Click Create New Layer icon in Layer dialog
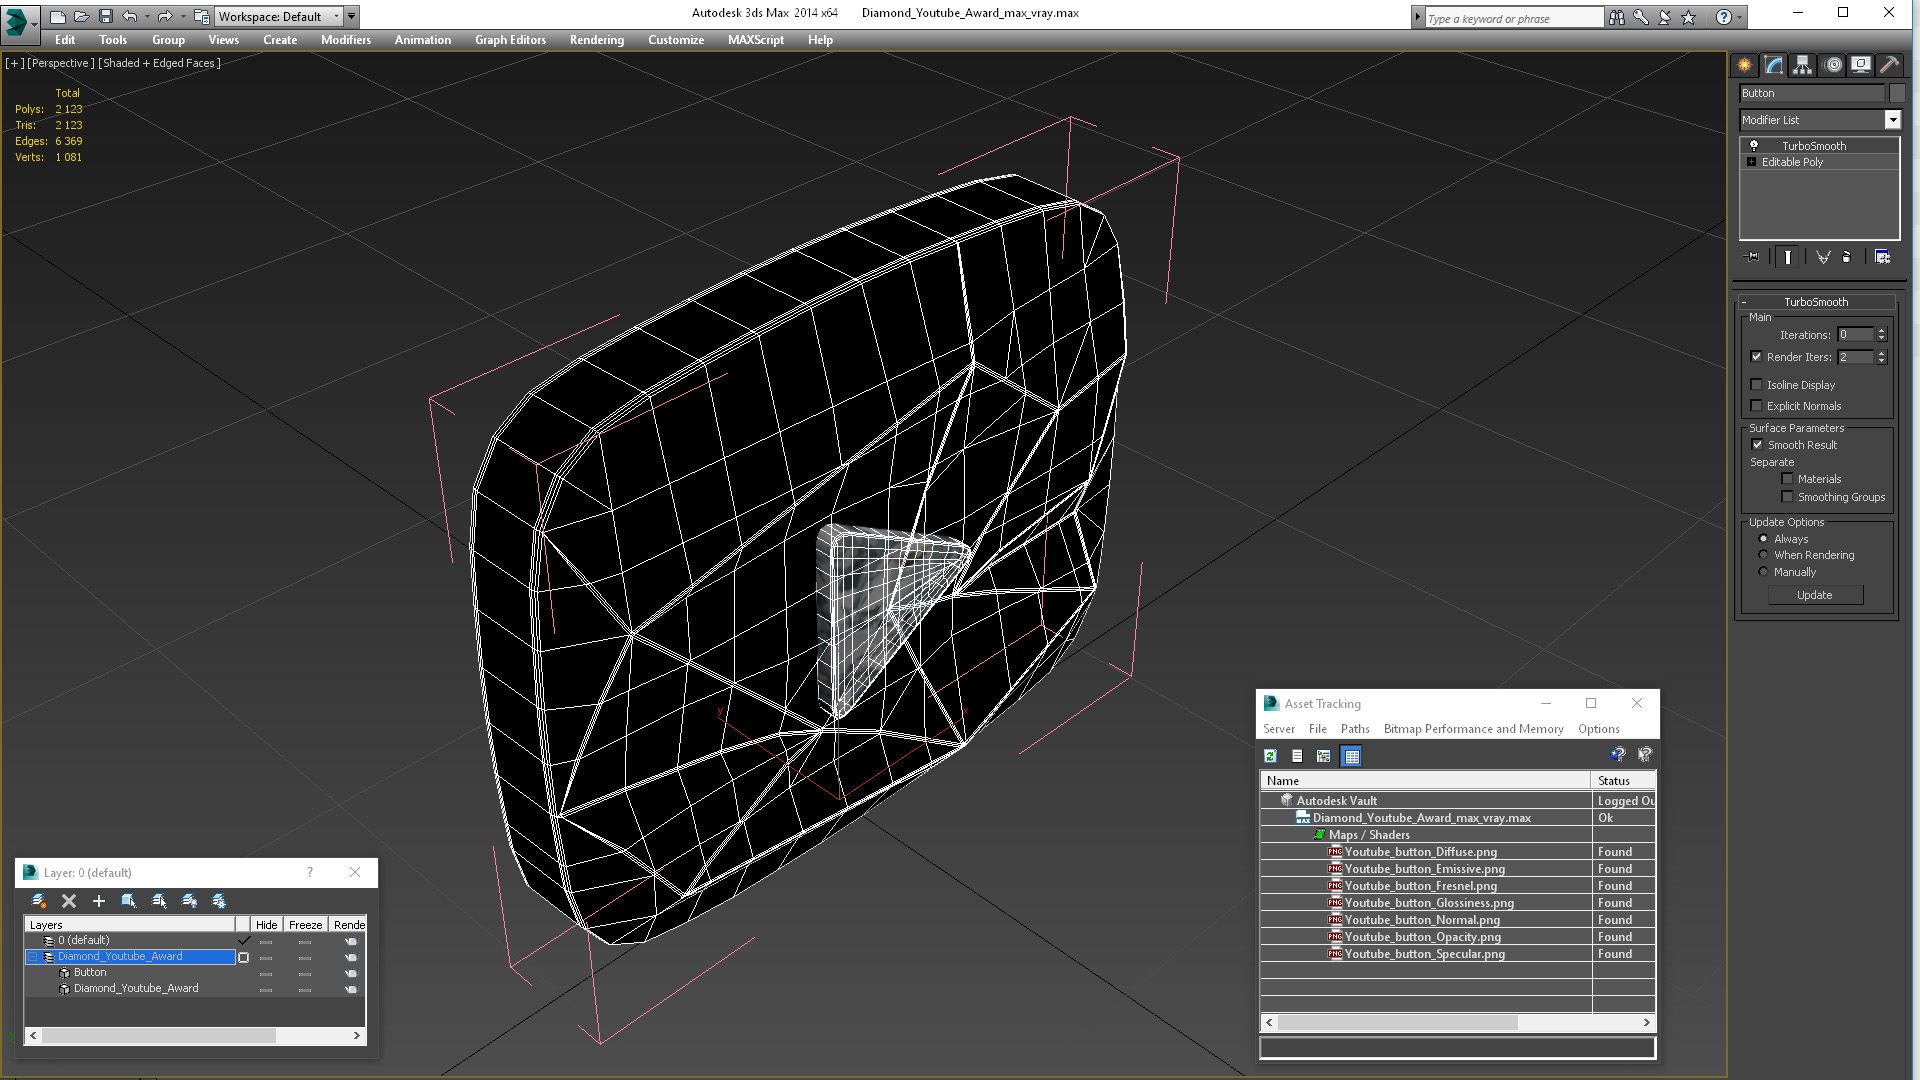The image size is (1920, 1080). coord(39,901)
